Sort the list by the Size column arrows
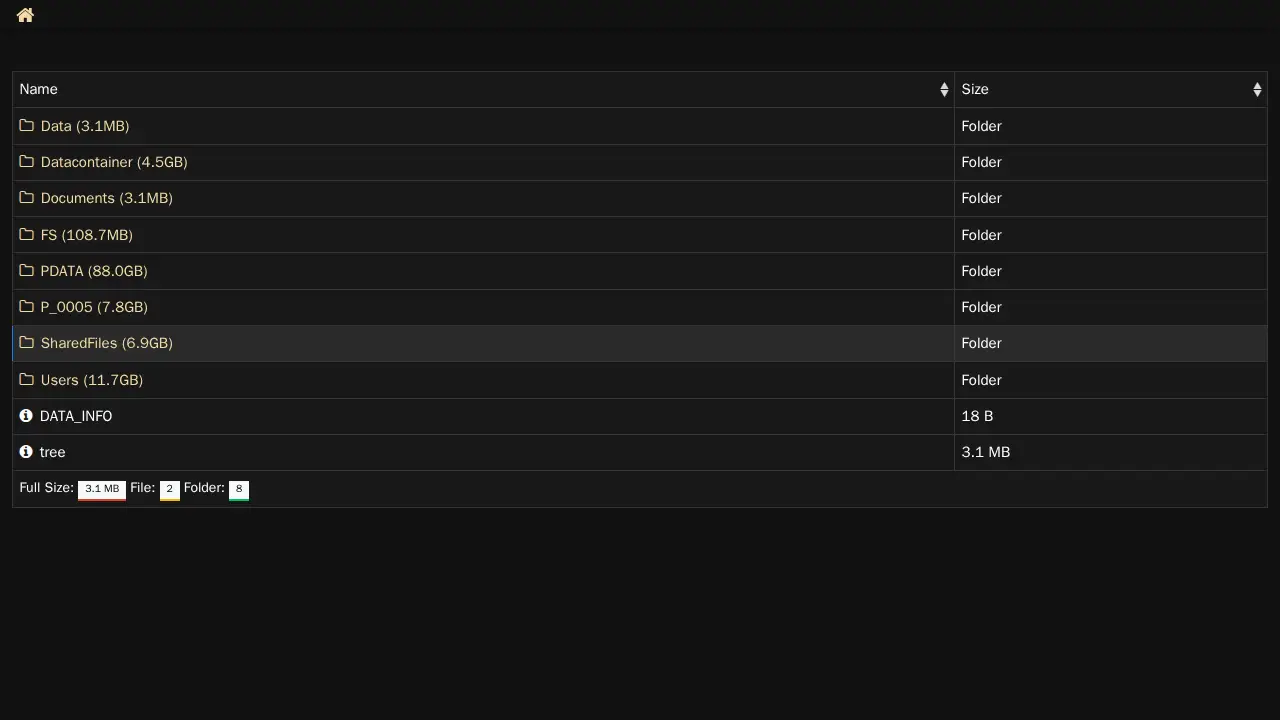This screenshot has width=1280, height=720. coord(1256,90)
